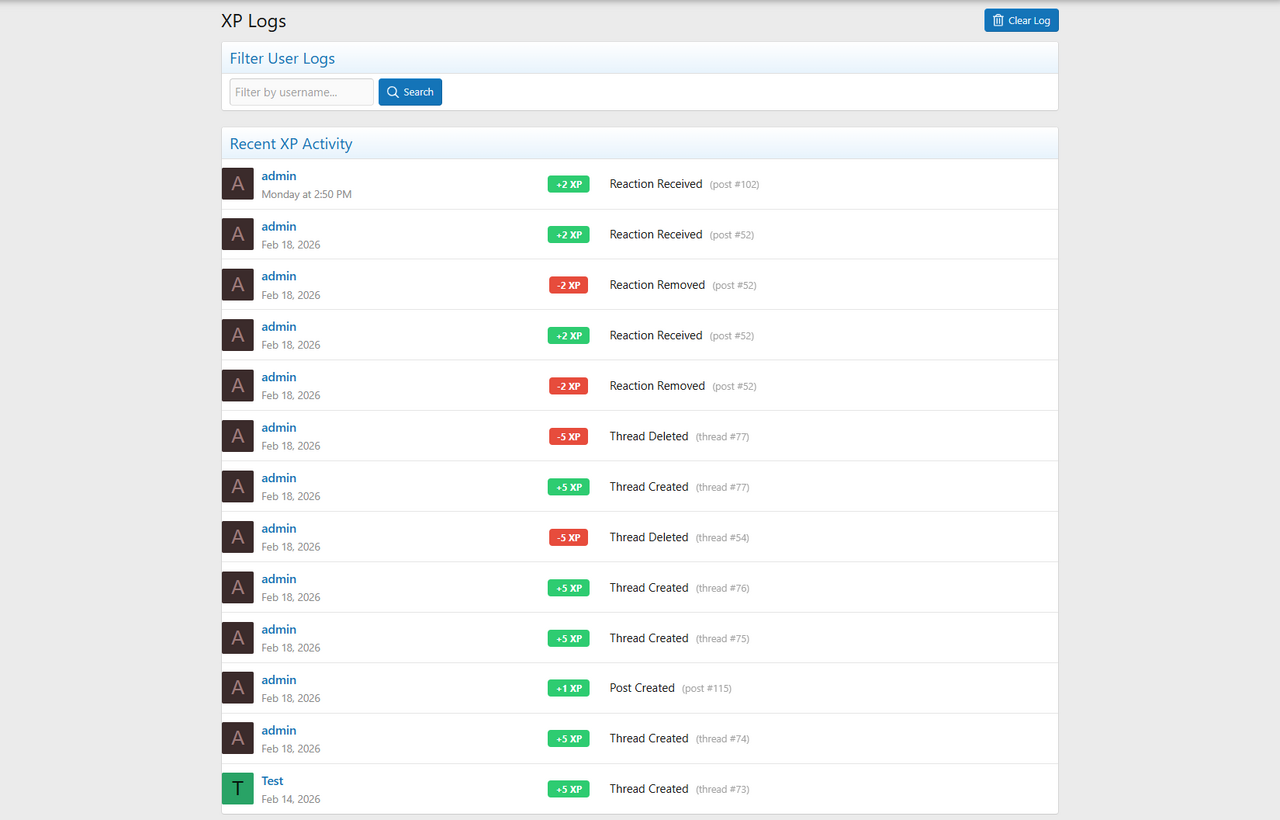Open admin profile from Monday 2:50 PM entry
The height and width of the screenshot is (820, 1280).
[279, 176]
